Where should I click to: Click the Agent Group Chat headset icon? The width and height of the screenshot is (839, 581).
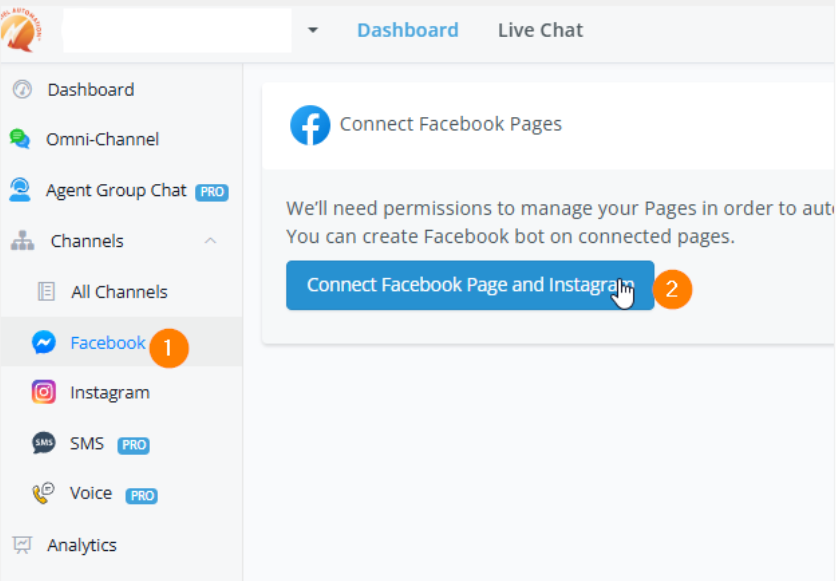20,189
